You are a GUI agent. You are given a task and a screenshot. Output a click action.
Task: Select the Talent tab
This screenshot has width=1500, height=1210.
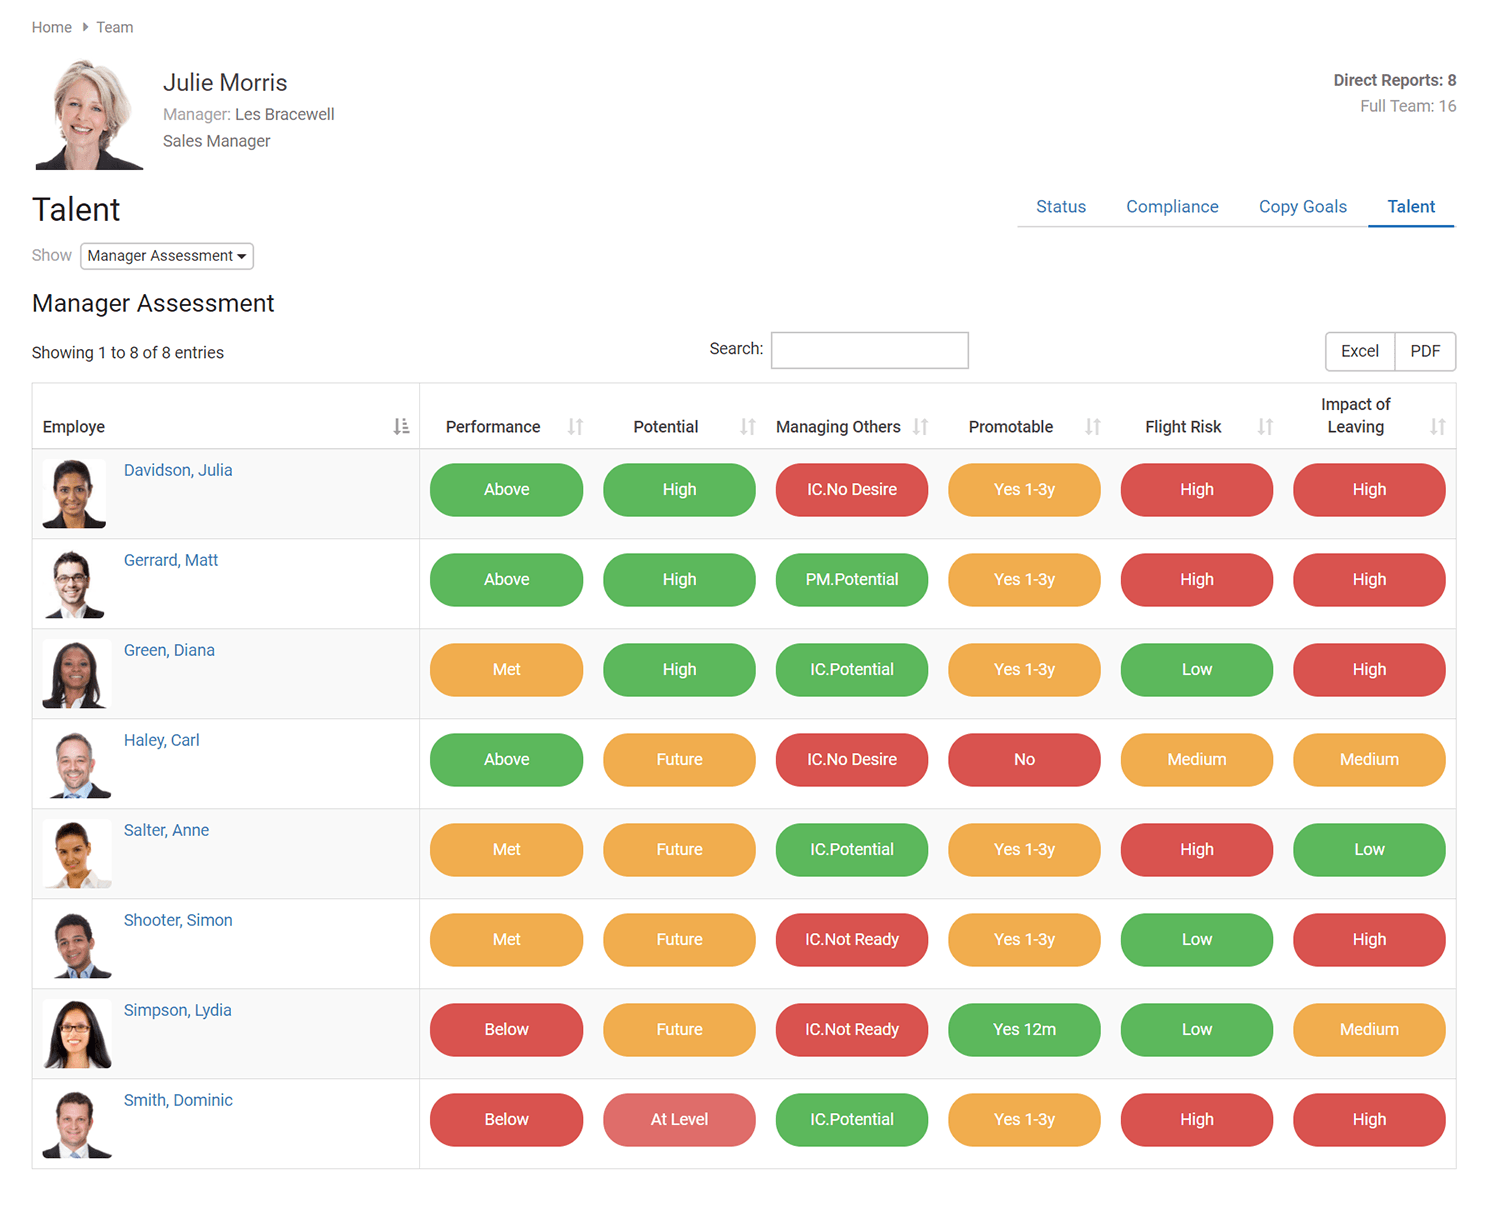pyautogui.click(x=1410, y=207)
